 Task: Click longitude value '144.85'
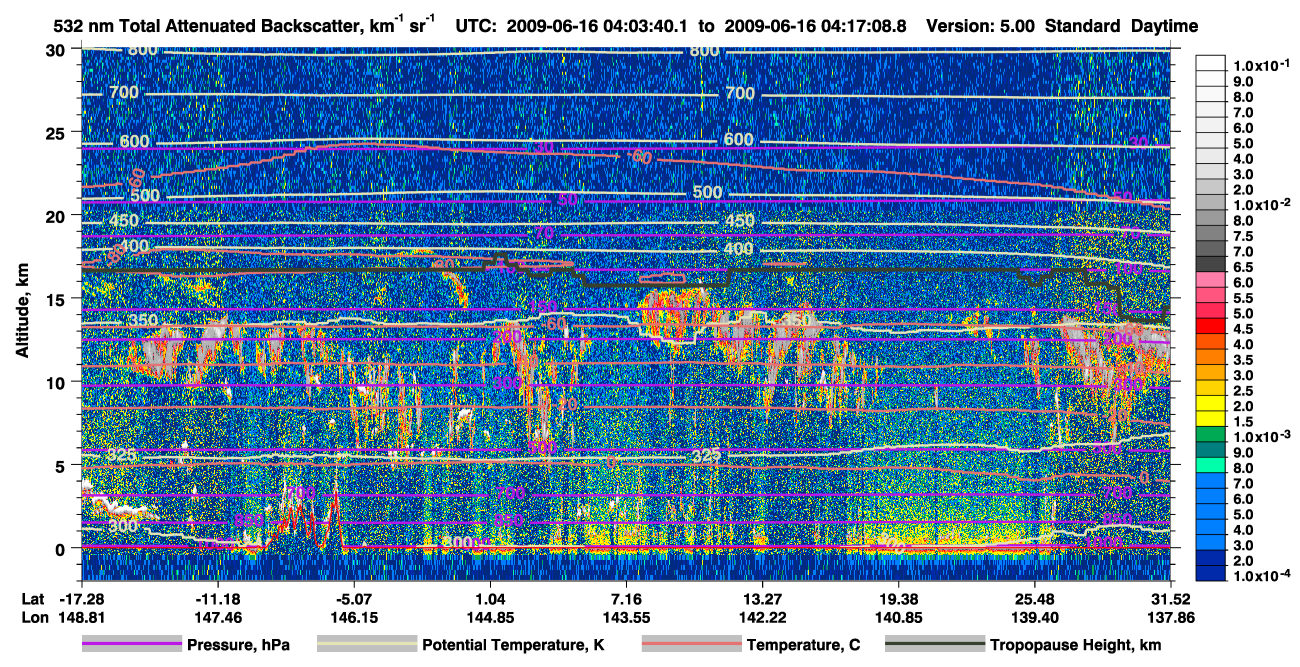[x=490, y=619]
